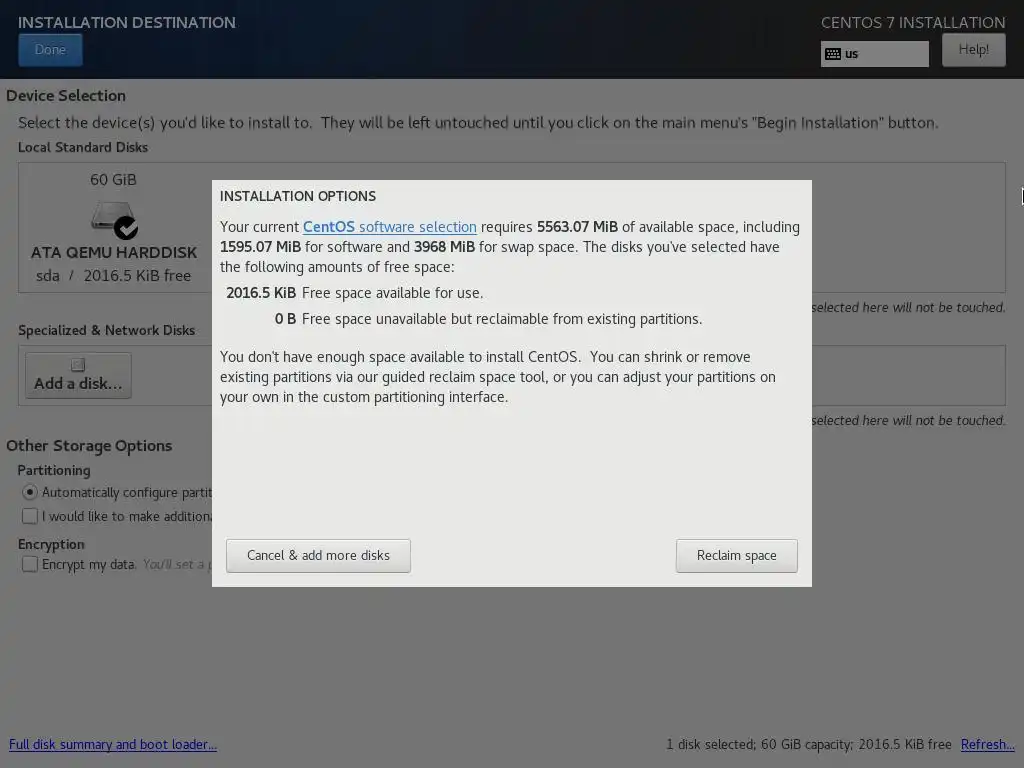Image resolution: width=1024 pixels, height=768 pixels.
Task: Click the 60 GiB disk size label
Action: pyautogui.click(x=114, y=180)
